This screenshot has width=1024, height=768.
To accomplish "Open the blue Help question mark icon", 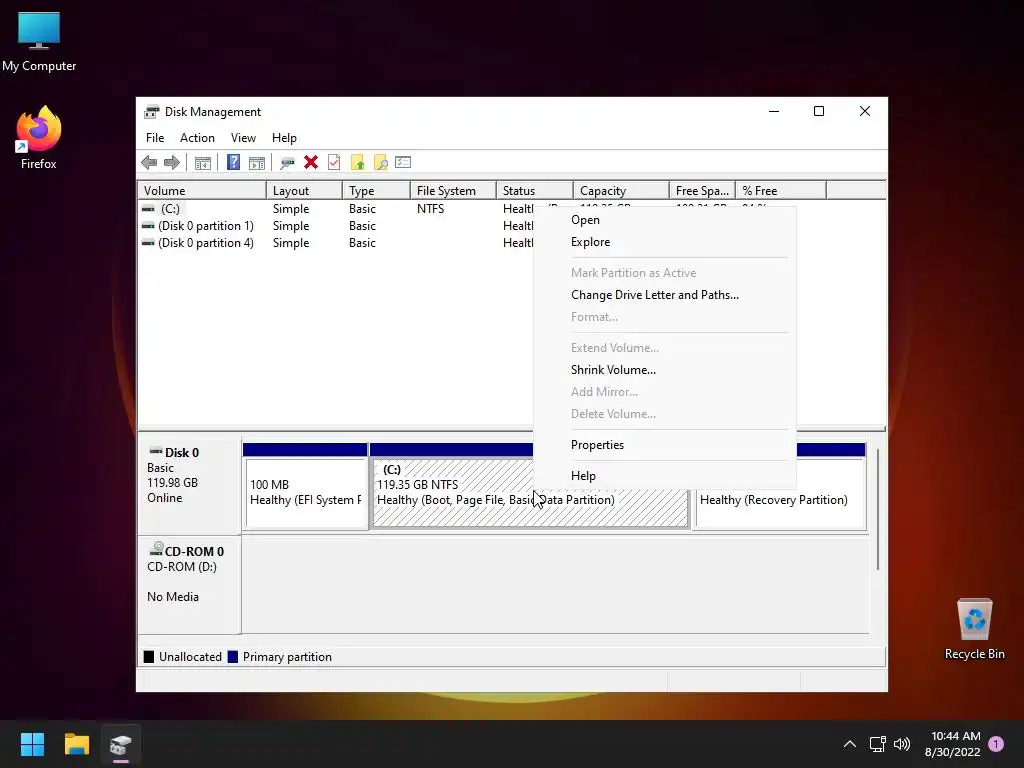I will pyautogui.click(x=233, y=162).
